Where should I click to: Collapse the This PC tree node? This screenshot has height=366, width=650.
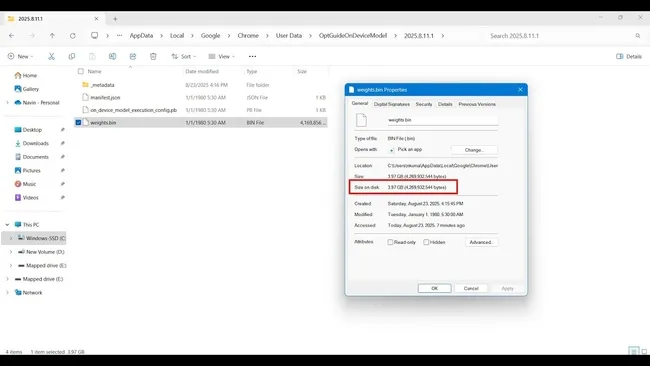[7, 225]
